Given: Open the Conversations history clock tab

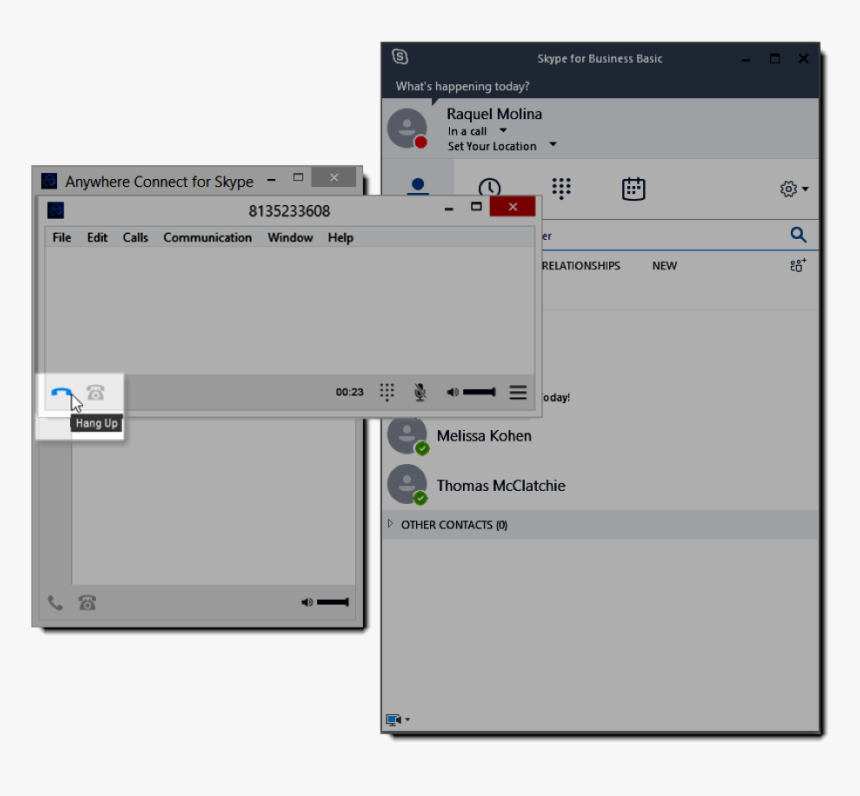Looking at the screenshot, I should pyautogui.click(x=489, y=187).
